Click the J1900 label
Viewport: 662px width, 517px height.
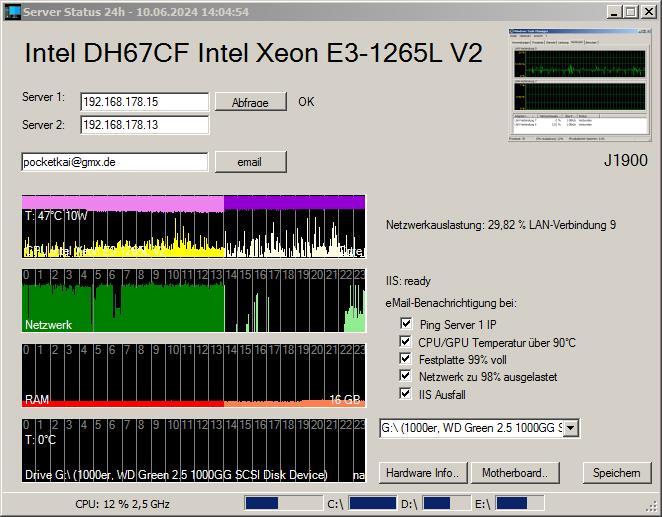tap(626, 160)
